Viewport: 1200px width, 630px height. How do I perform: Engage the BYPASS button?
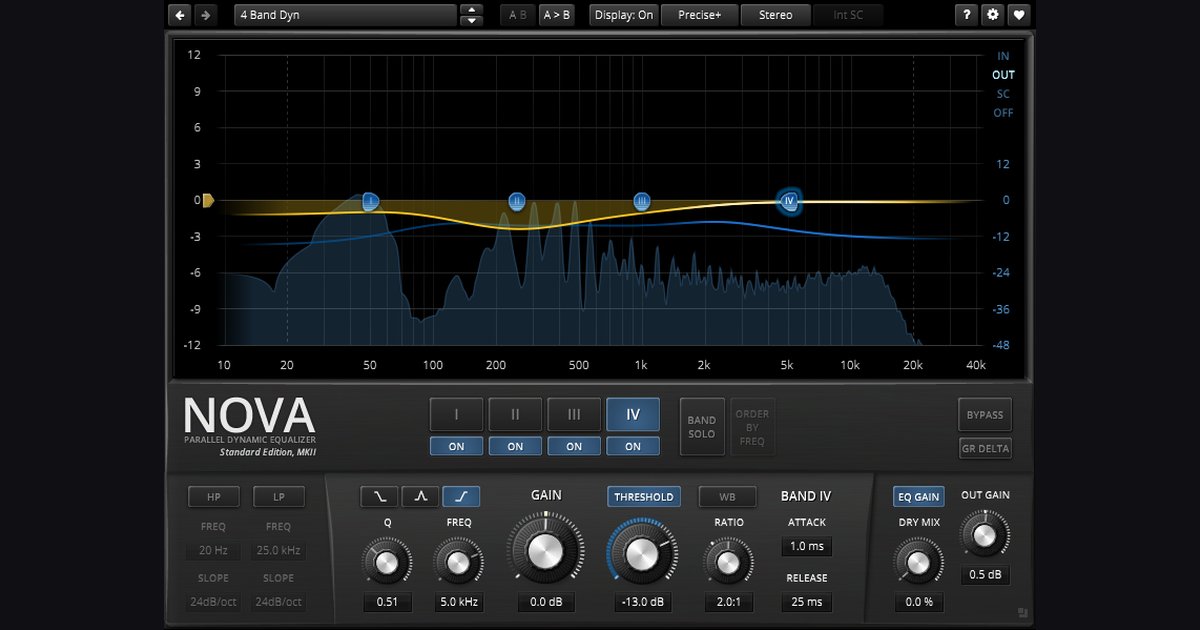click(x=984, y=414)
